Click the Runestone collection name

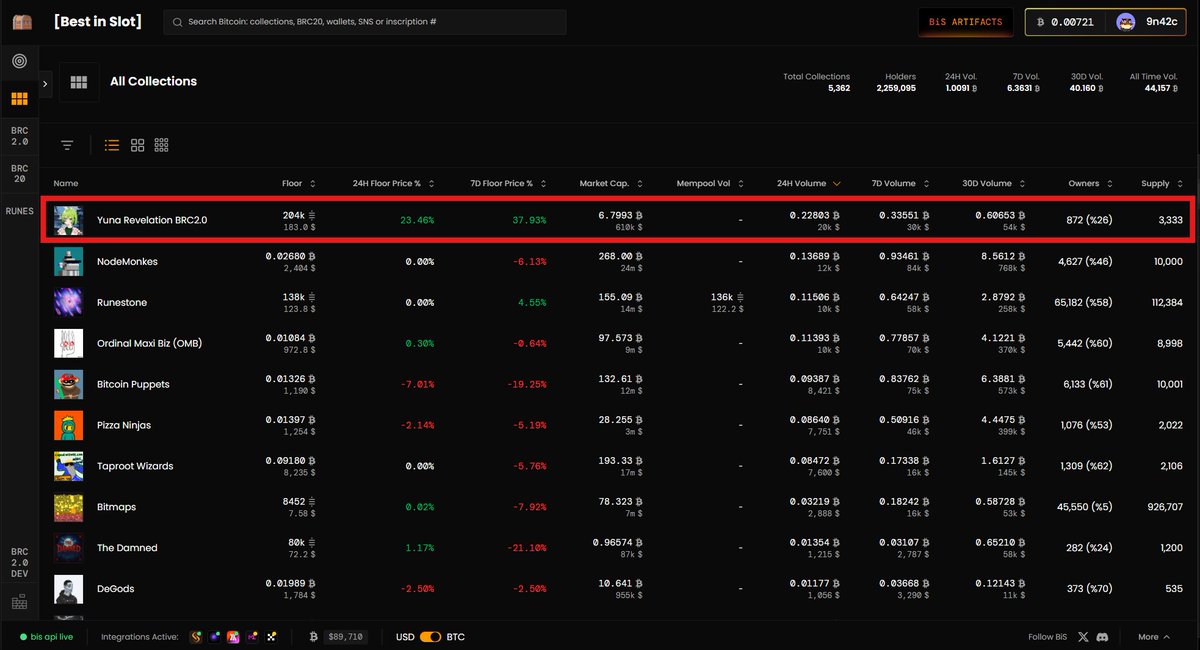tap(123, 302)
